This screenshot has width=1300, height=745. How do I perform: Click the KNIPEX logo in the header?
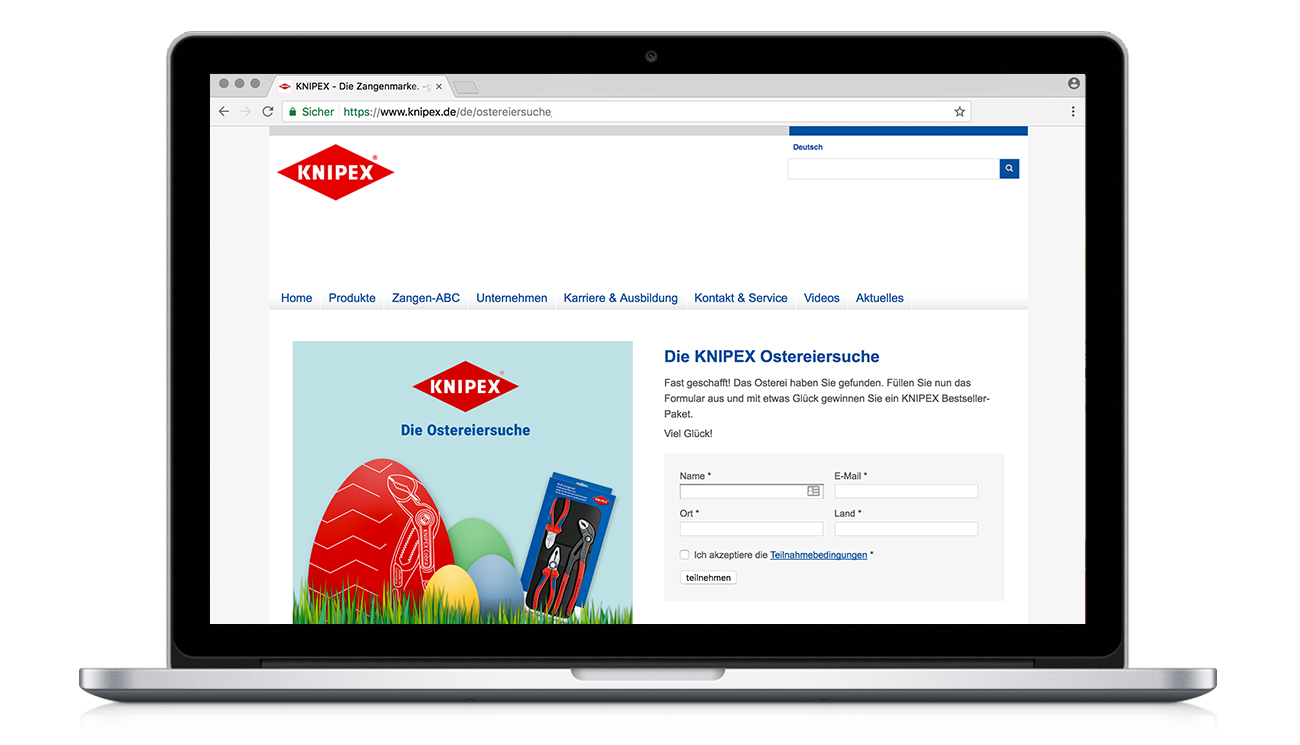click(336, 172)
